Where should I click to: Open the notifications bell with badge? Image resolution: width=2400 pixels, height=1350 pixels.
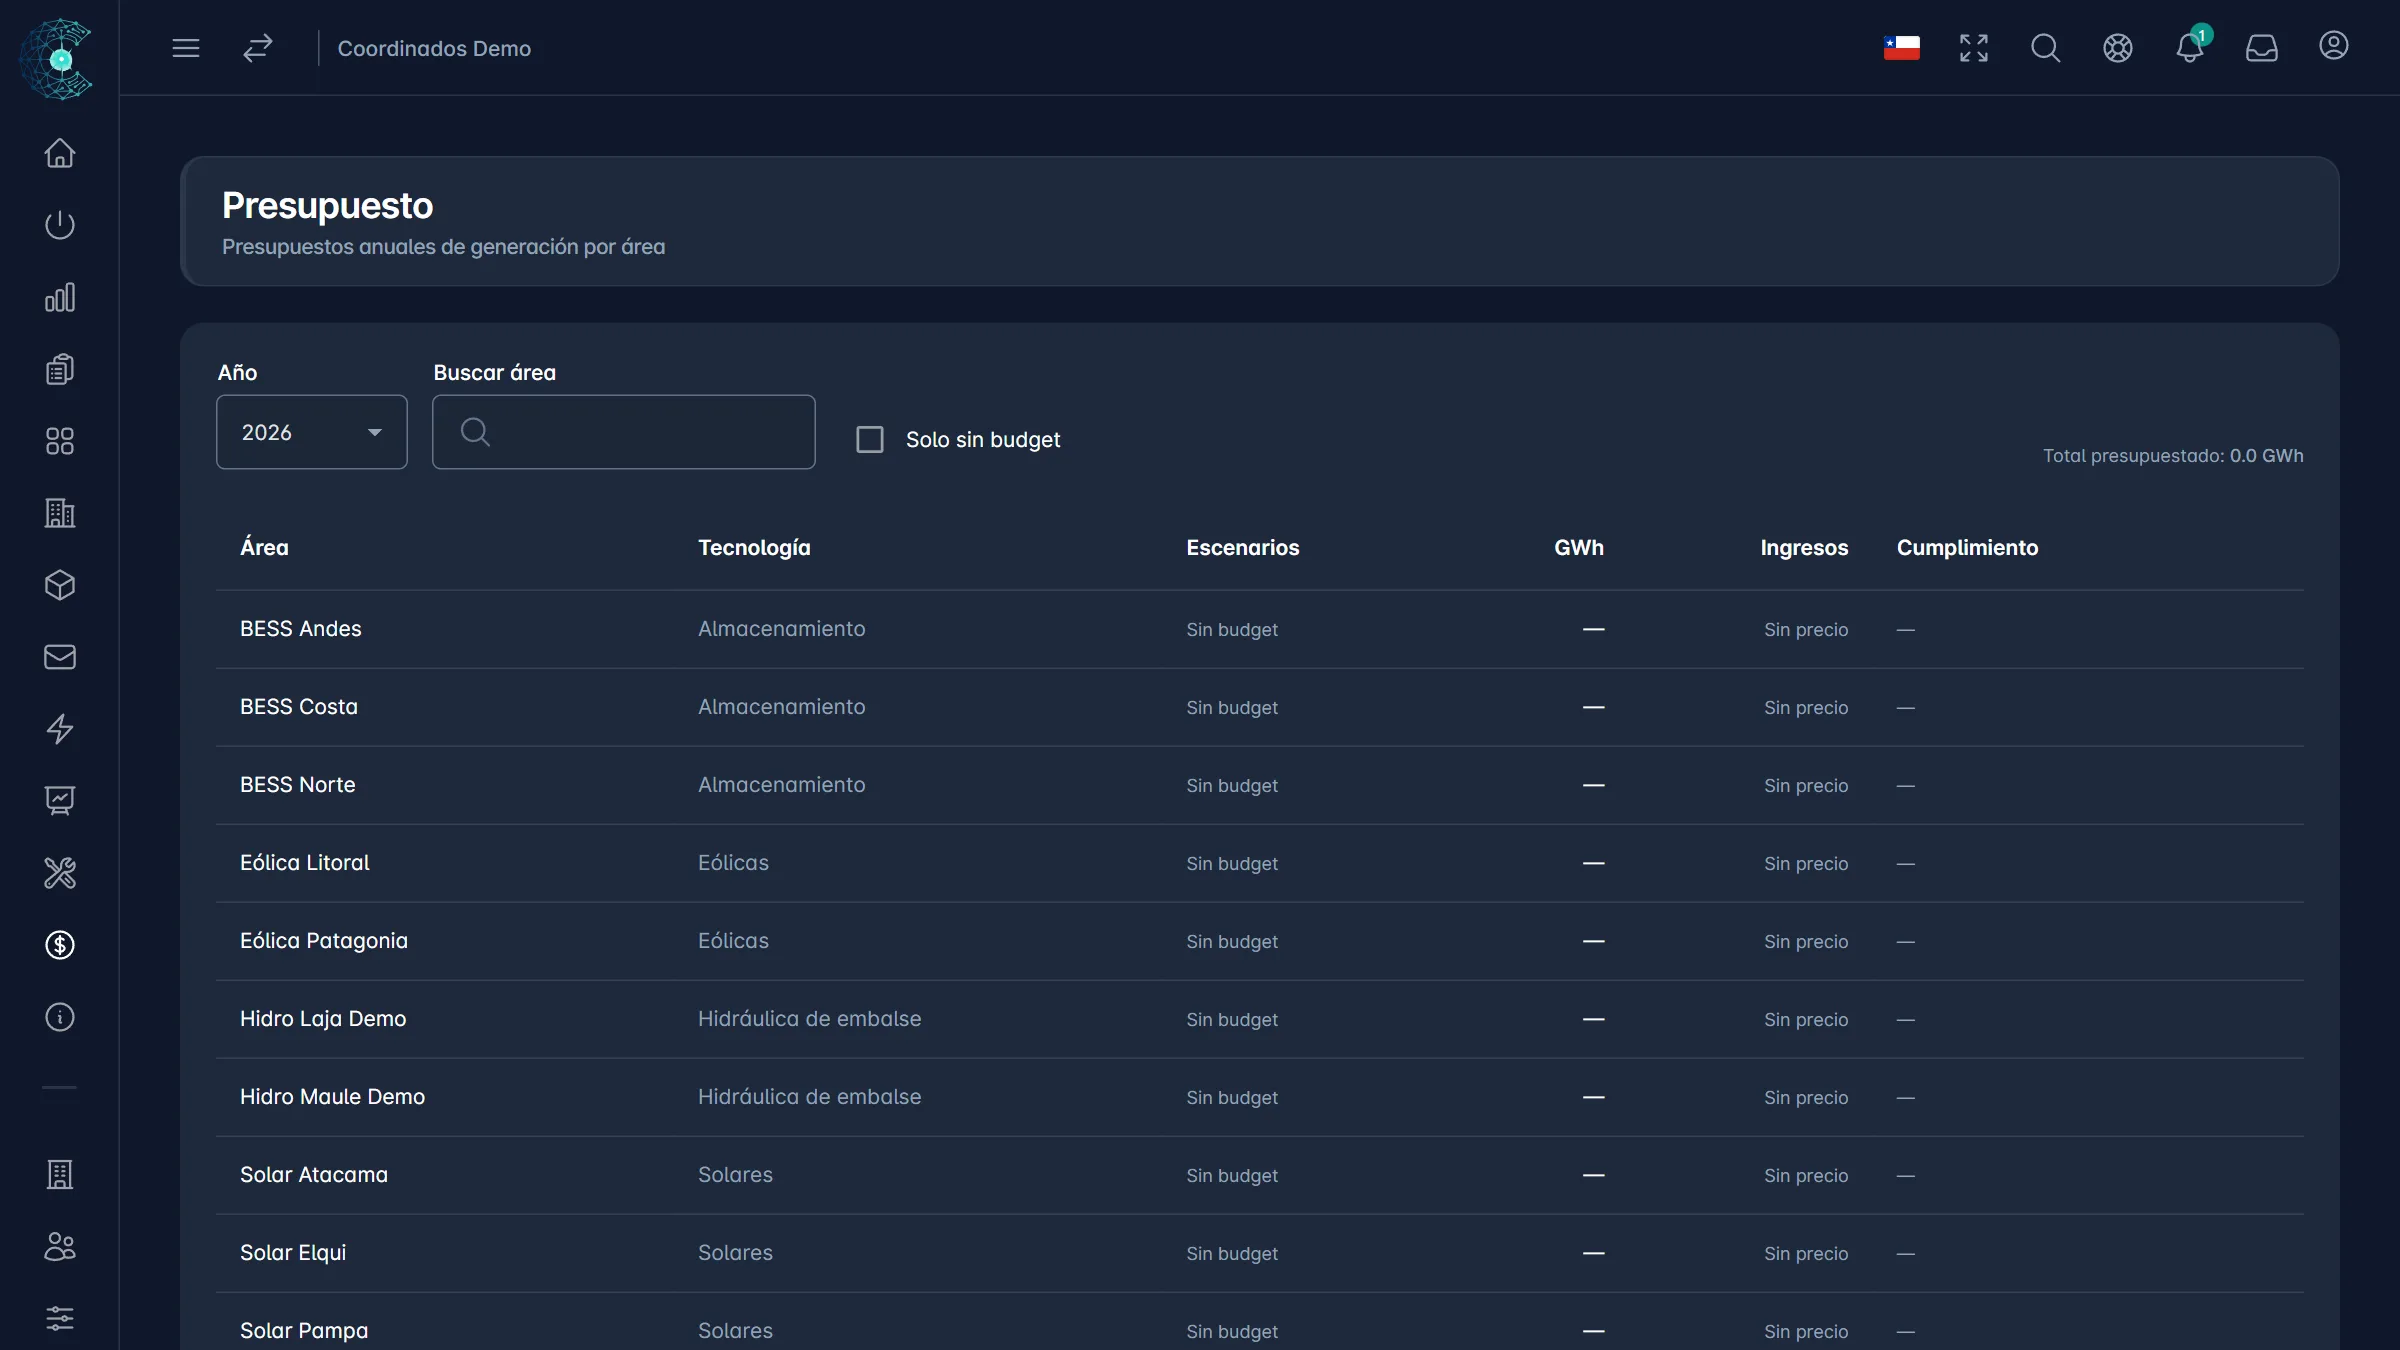2190,48
